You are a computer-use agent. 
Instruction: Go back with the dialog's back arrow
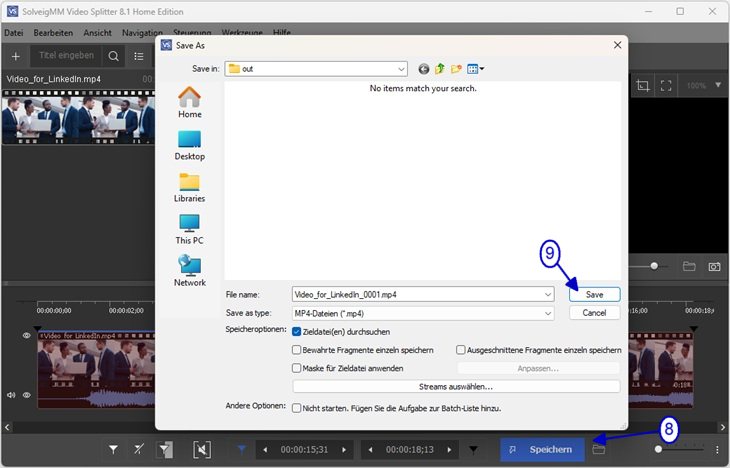423,69
